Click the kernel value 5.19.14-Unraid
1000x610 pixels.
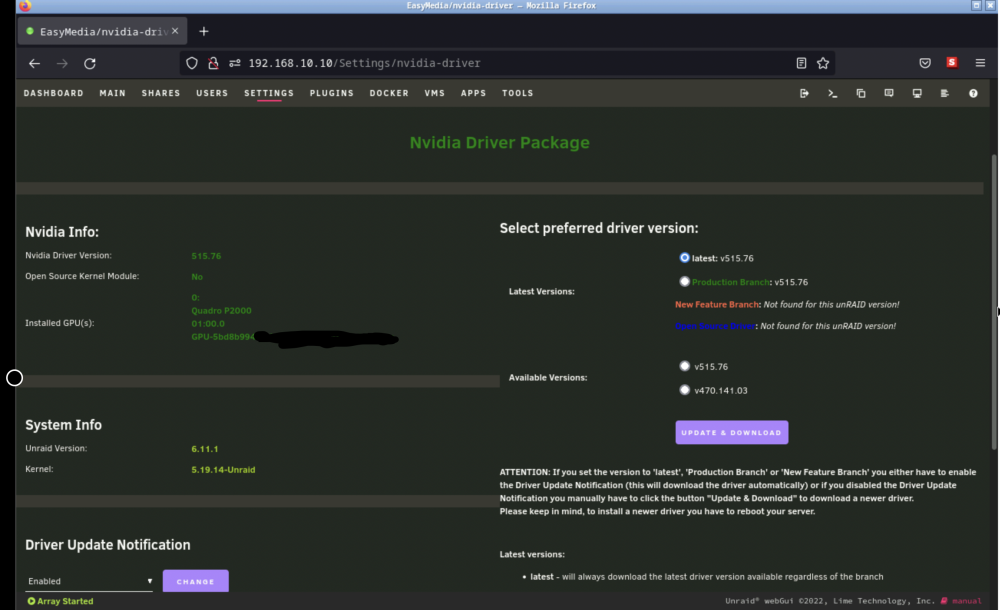(223, 470)
